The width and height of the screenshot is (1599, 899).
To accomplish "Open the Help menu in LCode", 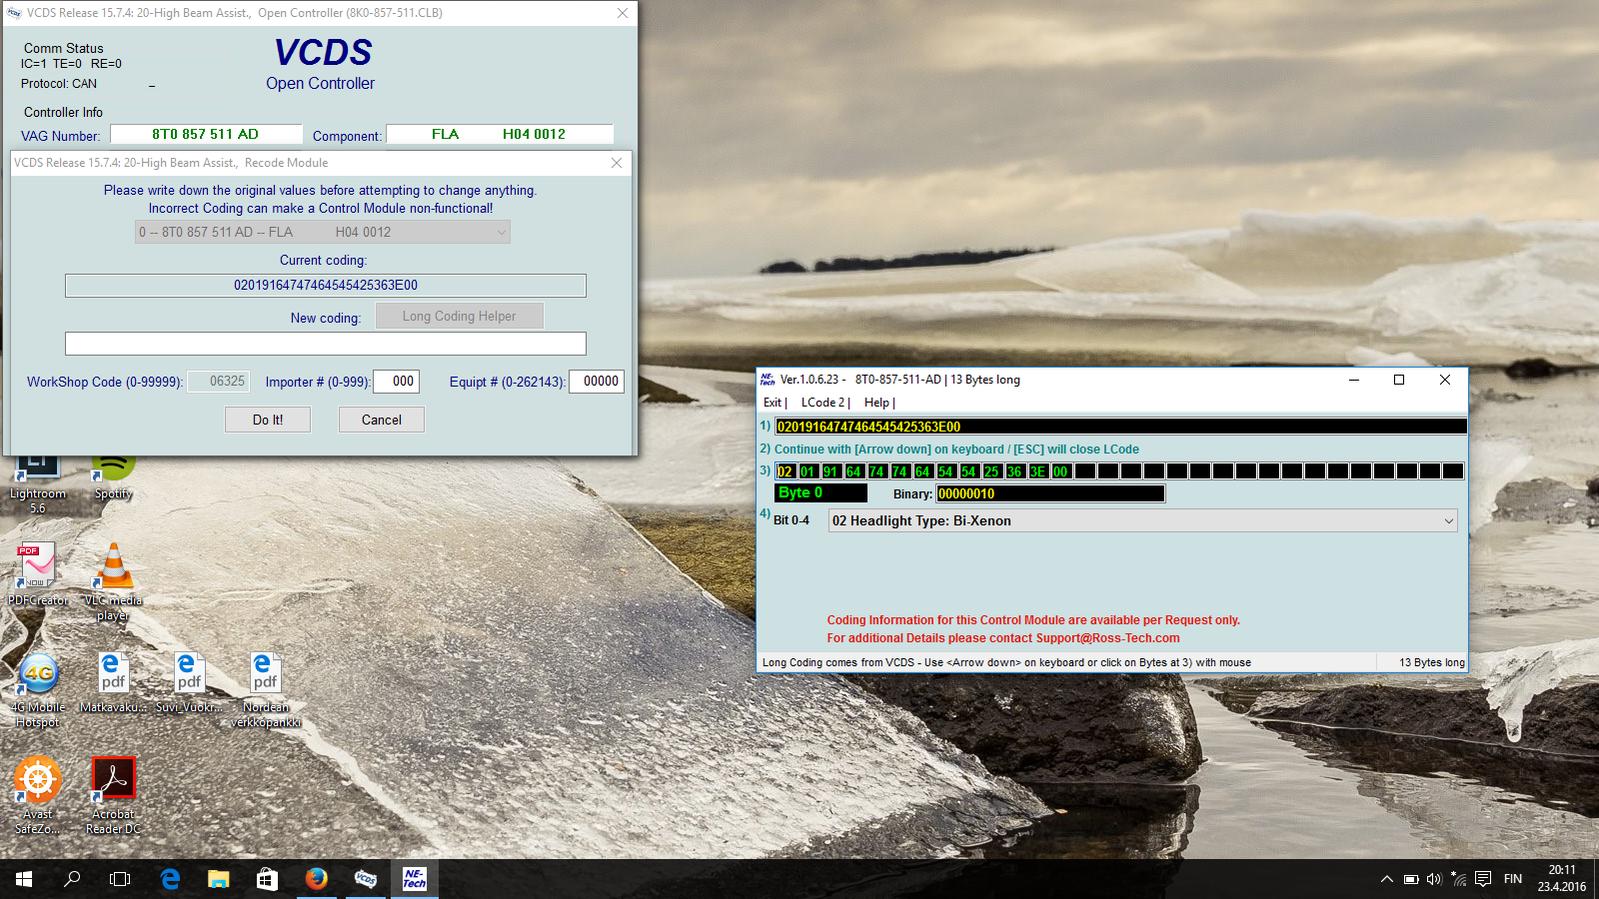I will [877, 403].
